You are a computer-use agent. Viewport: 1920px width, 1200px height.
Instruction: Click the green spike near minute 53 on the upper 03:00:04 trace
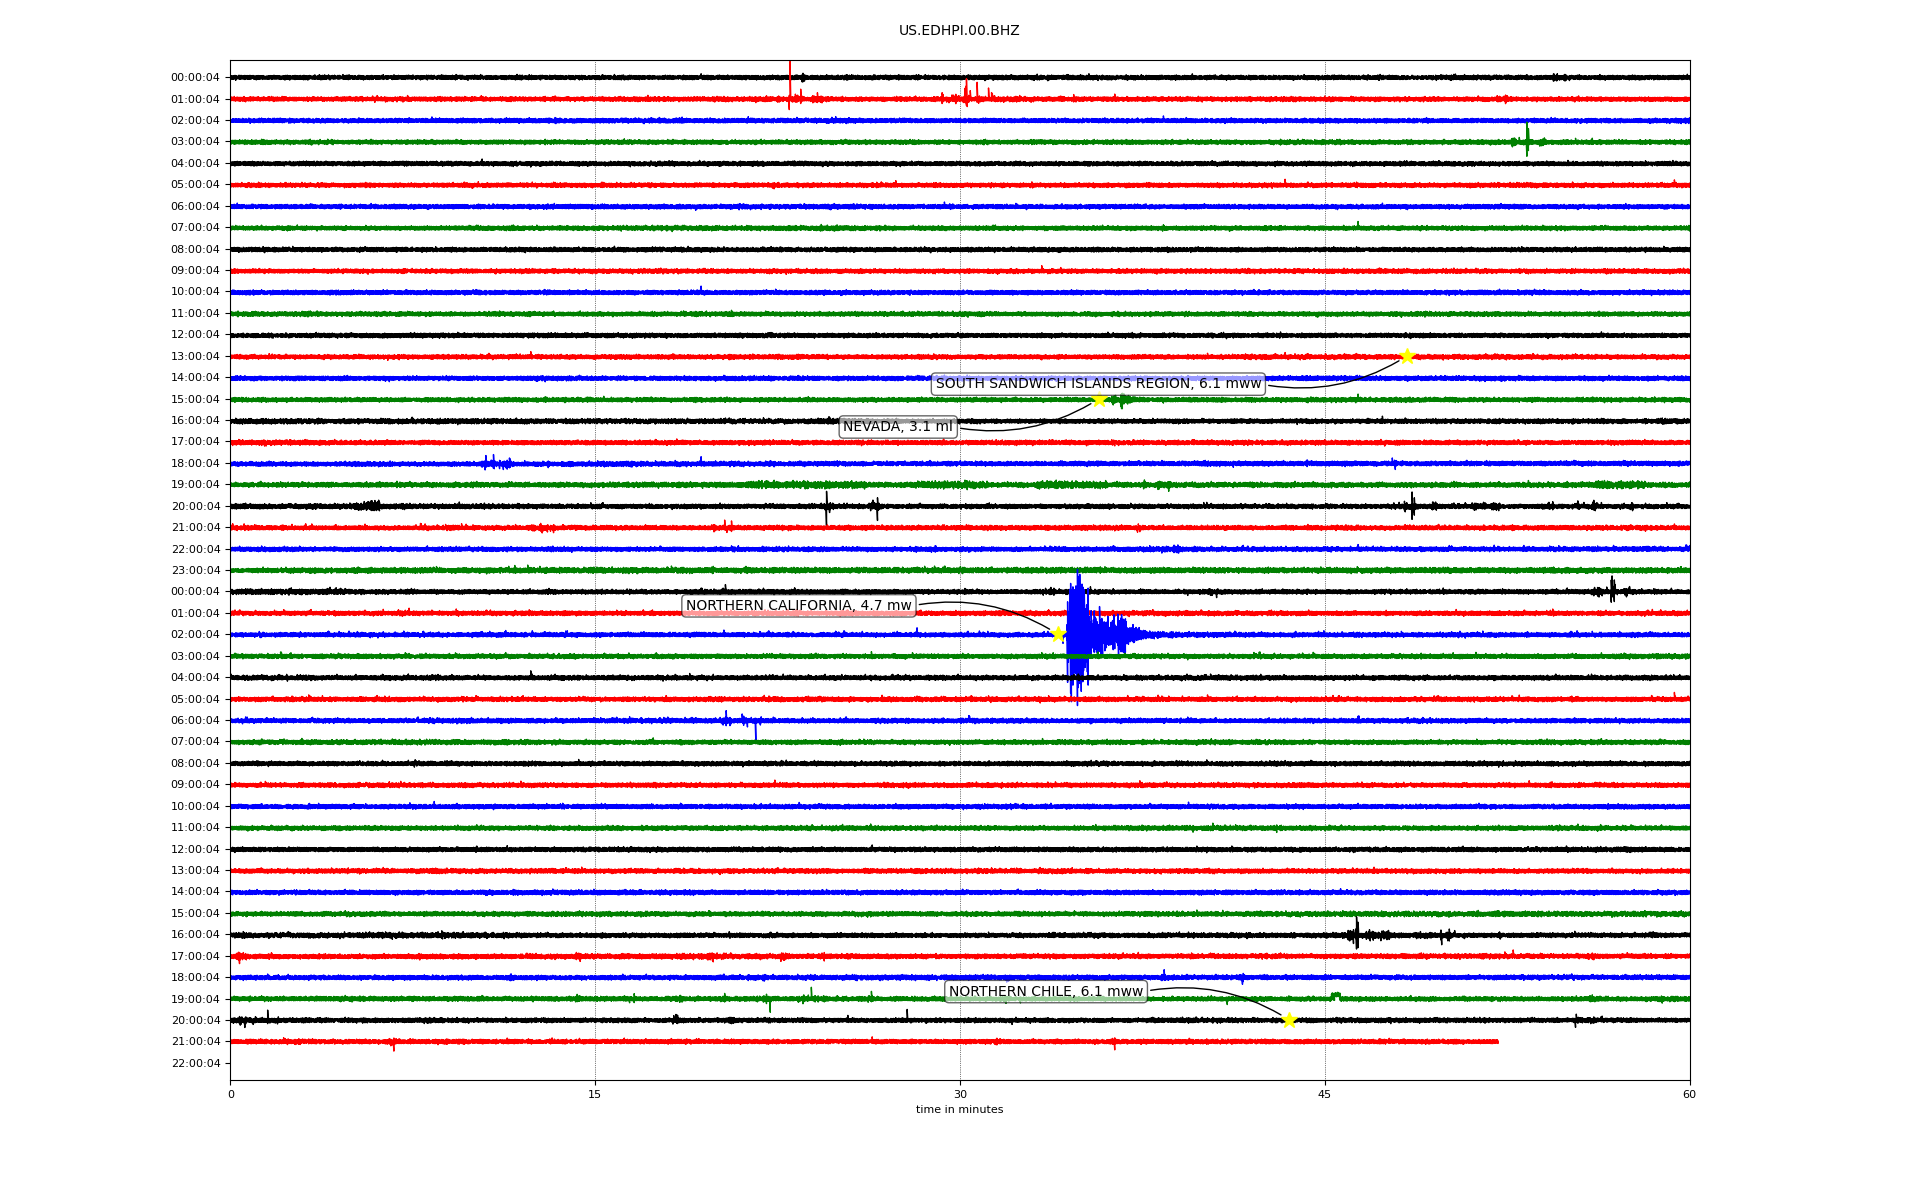[x=1527, y=140]
